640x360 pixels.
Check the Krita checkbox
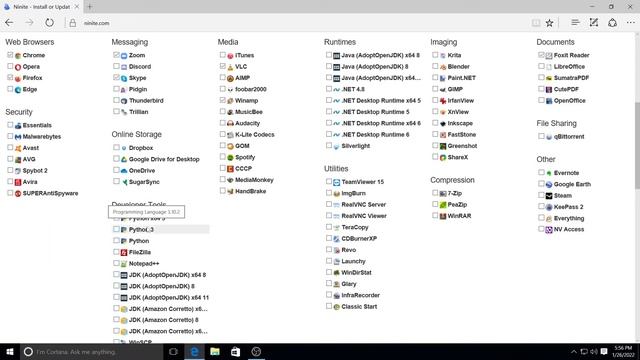[435, 55]
